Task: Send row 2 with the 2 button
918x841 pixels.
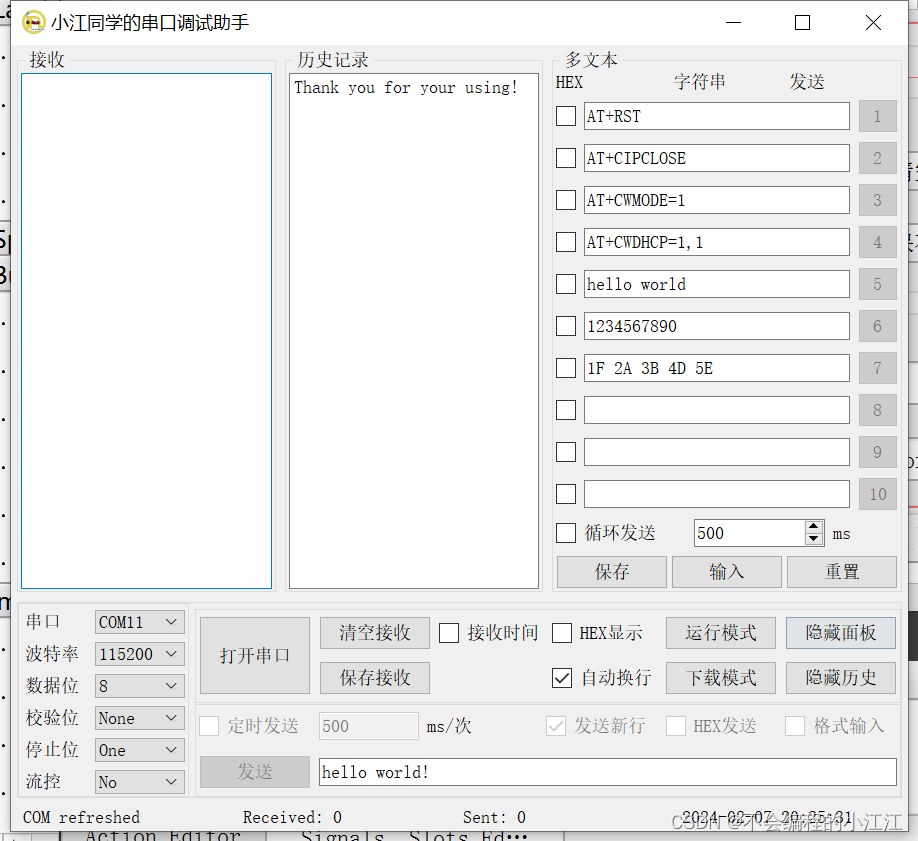Action: click(878, 158)
